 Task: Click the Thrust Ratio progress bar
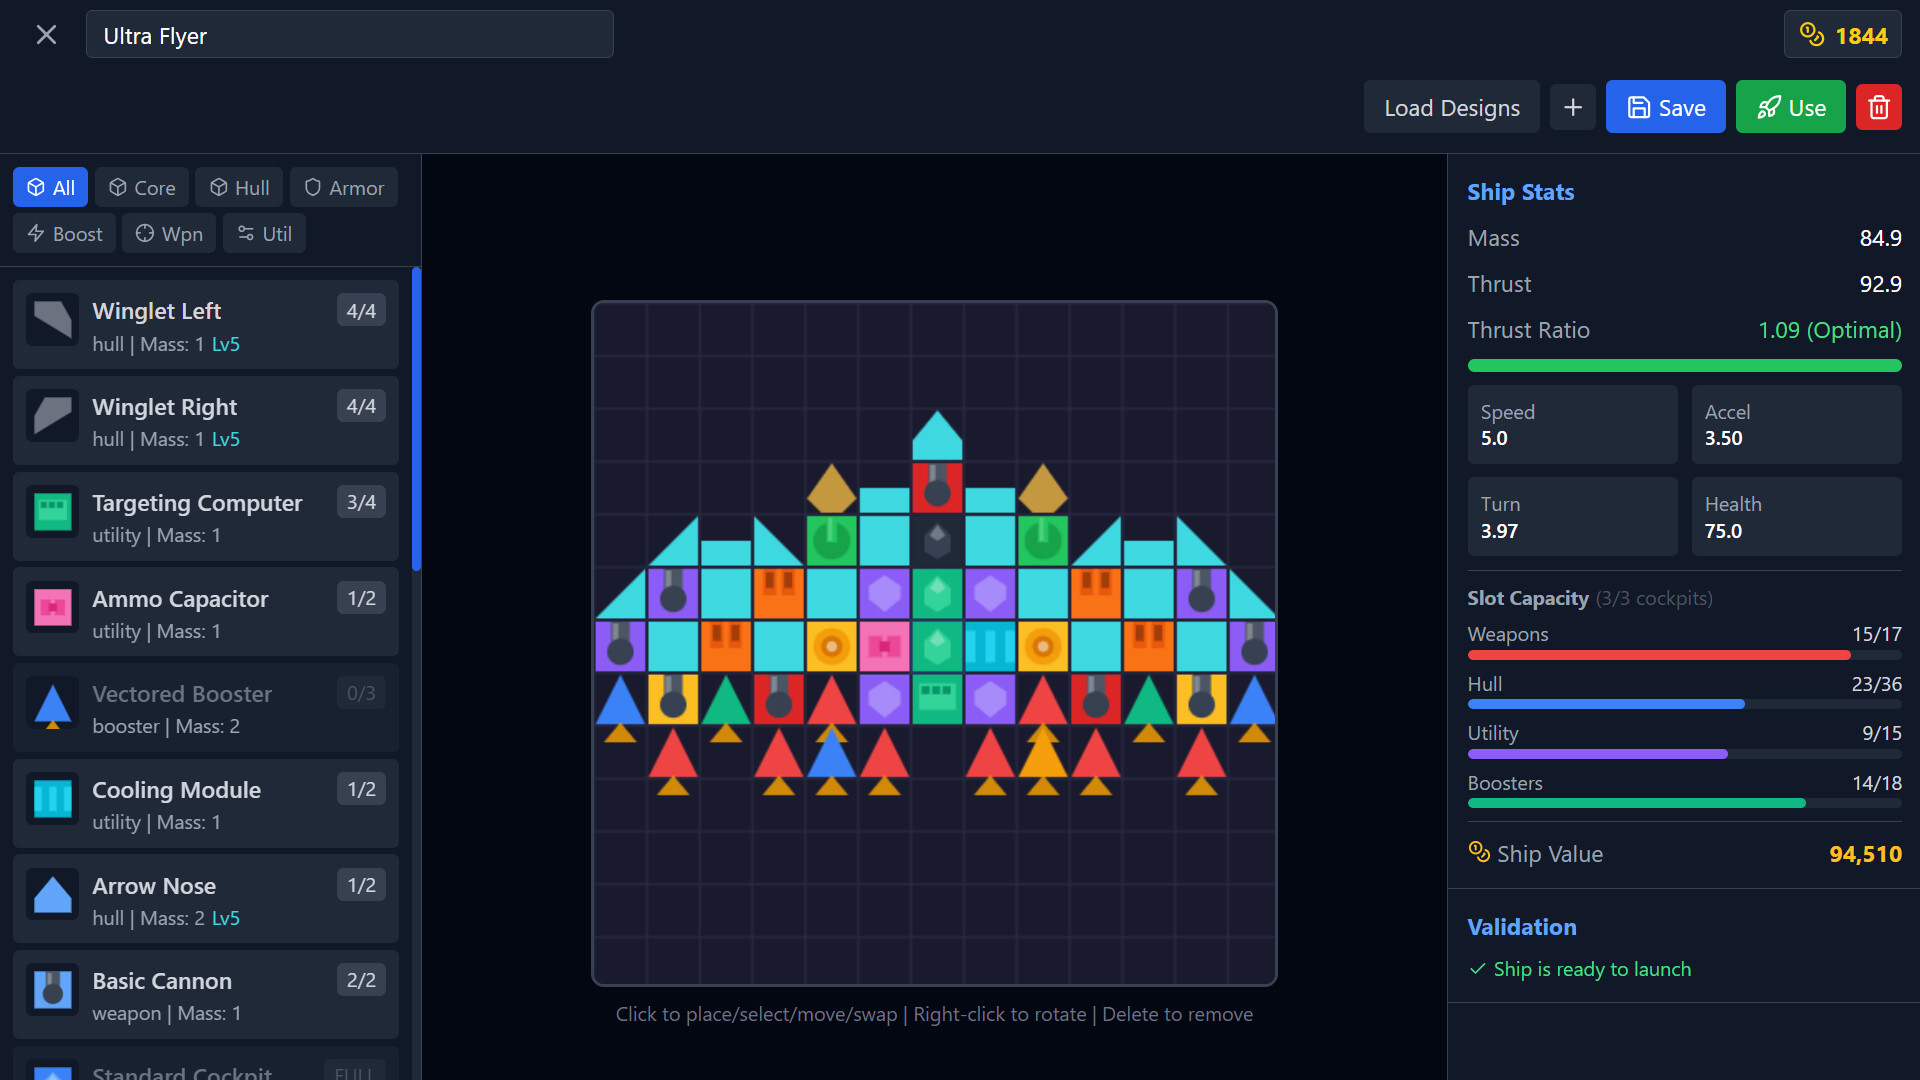tap(1683, 365)
